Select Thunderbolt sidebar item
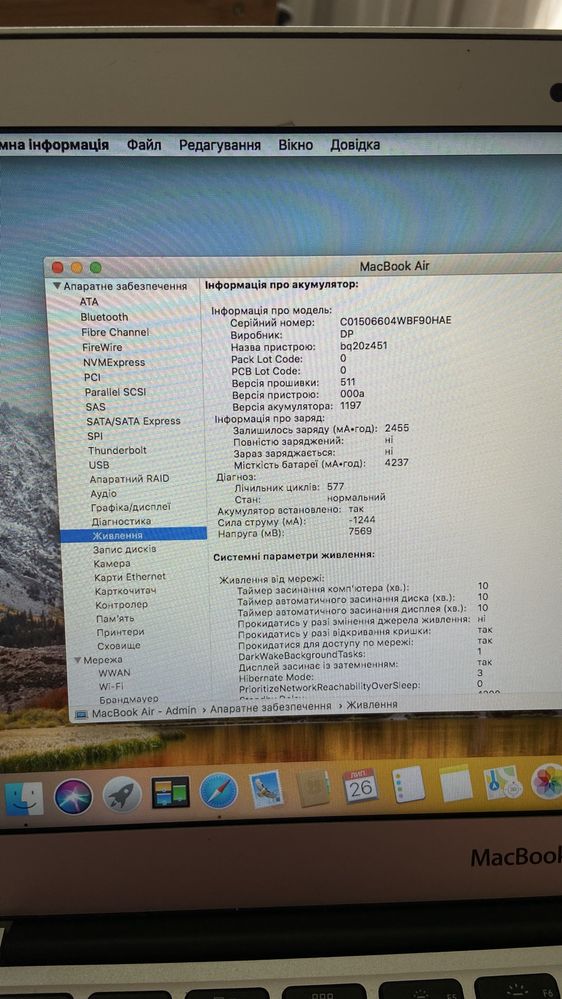This screenshot has width=562, height=999. point(117,450)
